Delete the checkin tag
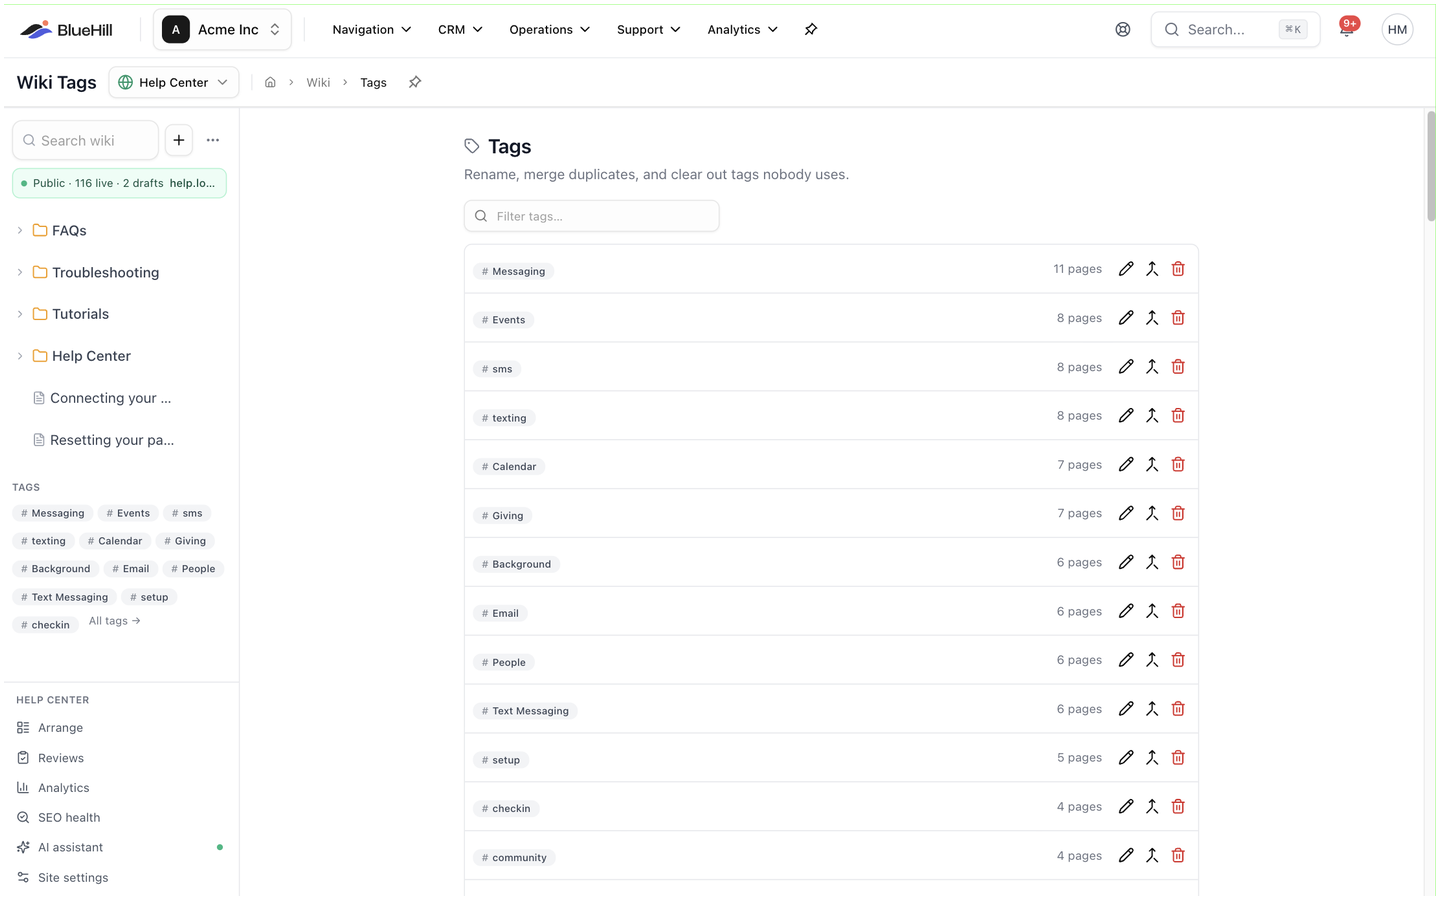 click(1178, 807)
